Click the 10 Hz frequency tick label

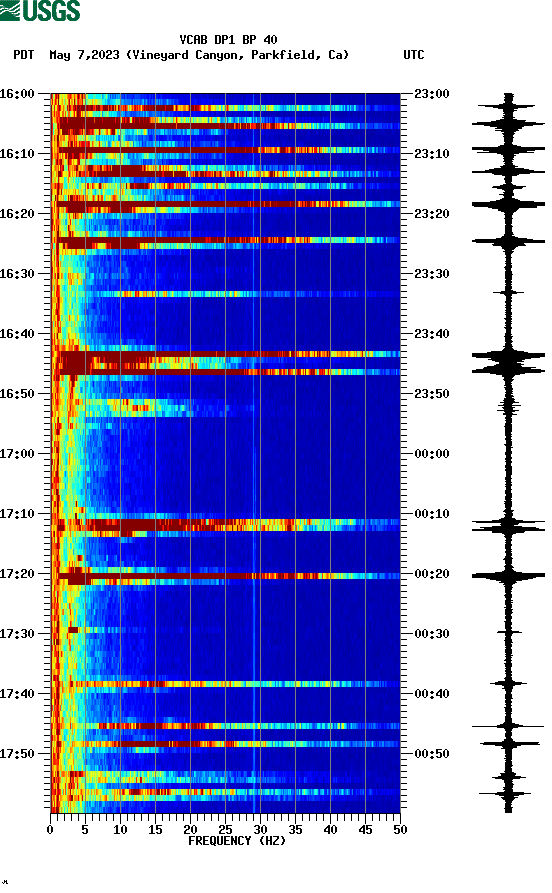pyautogui.click(x=120, y=830)
